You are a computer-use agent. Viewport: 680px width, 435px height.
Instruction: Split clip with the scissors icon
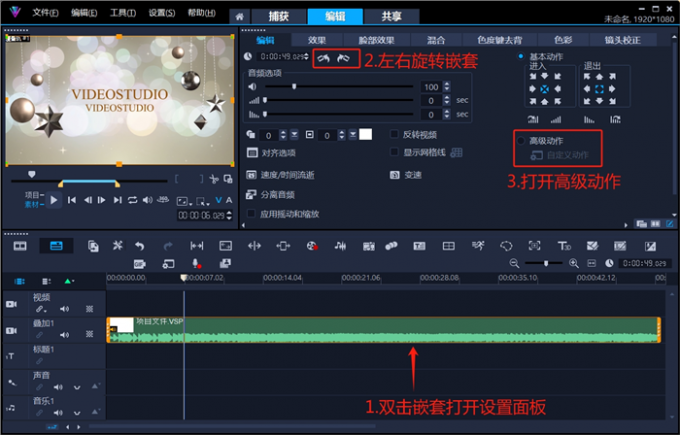(x=213, y=179)
